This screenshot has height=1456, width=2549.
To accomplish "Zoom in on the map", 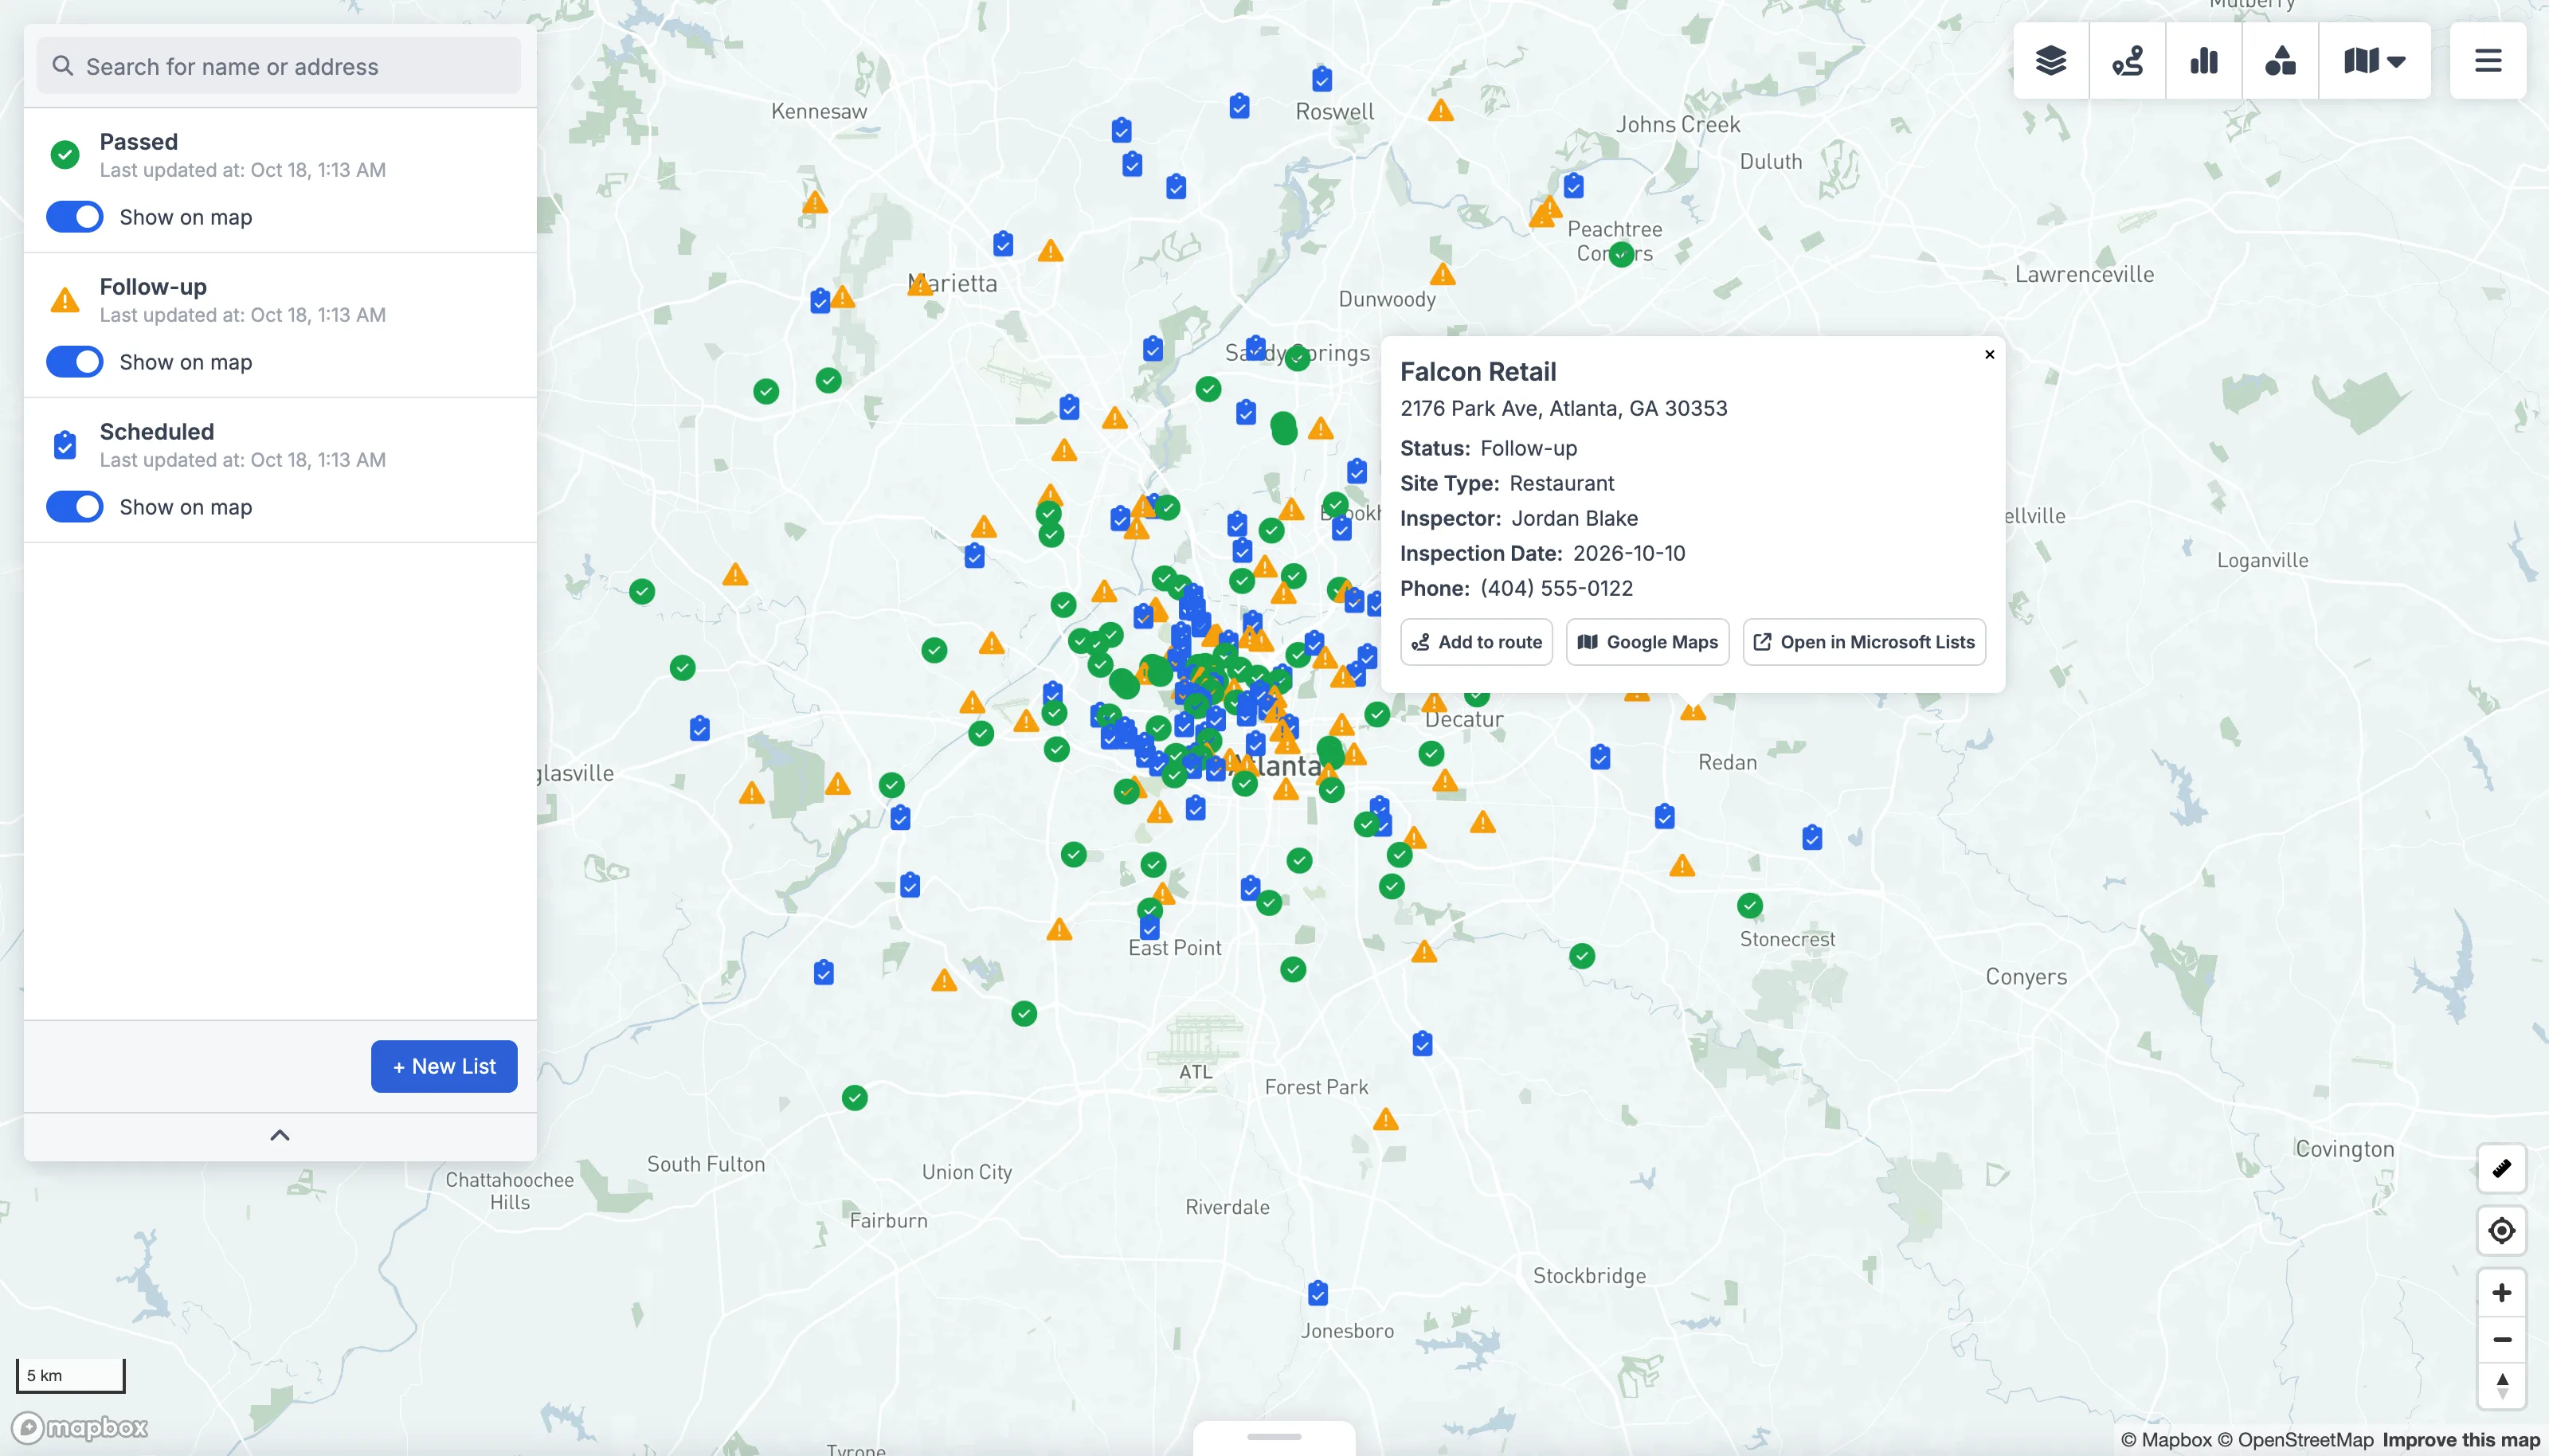I will point(2501,1292).
